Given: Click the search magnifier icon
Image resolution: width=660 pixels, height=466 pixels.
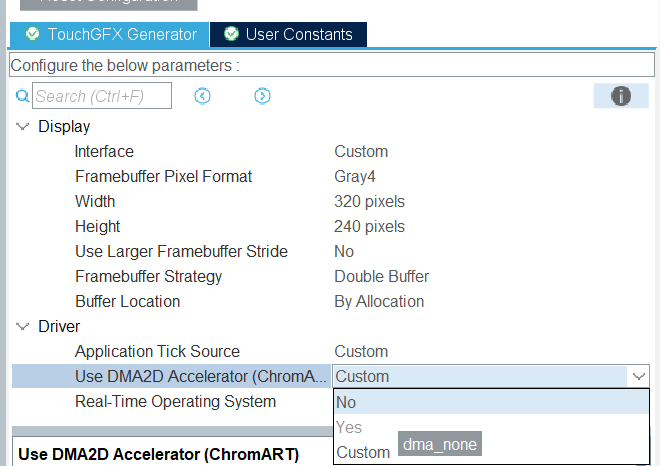Looking at the screenshot, I should coord(23,96).
